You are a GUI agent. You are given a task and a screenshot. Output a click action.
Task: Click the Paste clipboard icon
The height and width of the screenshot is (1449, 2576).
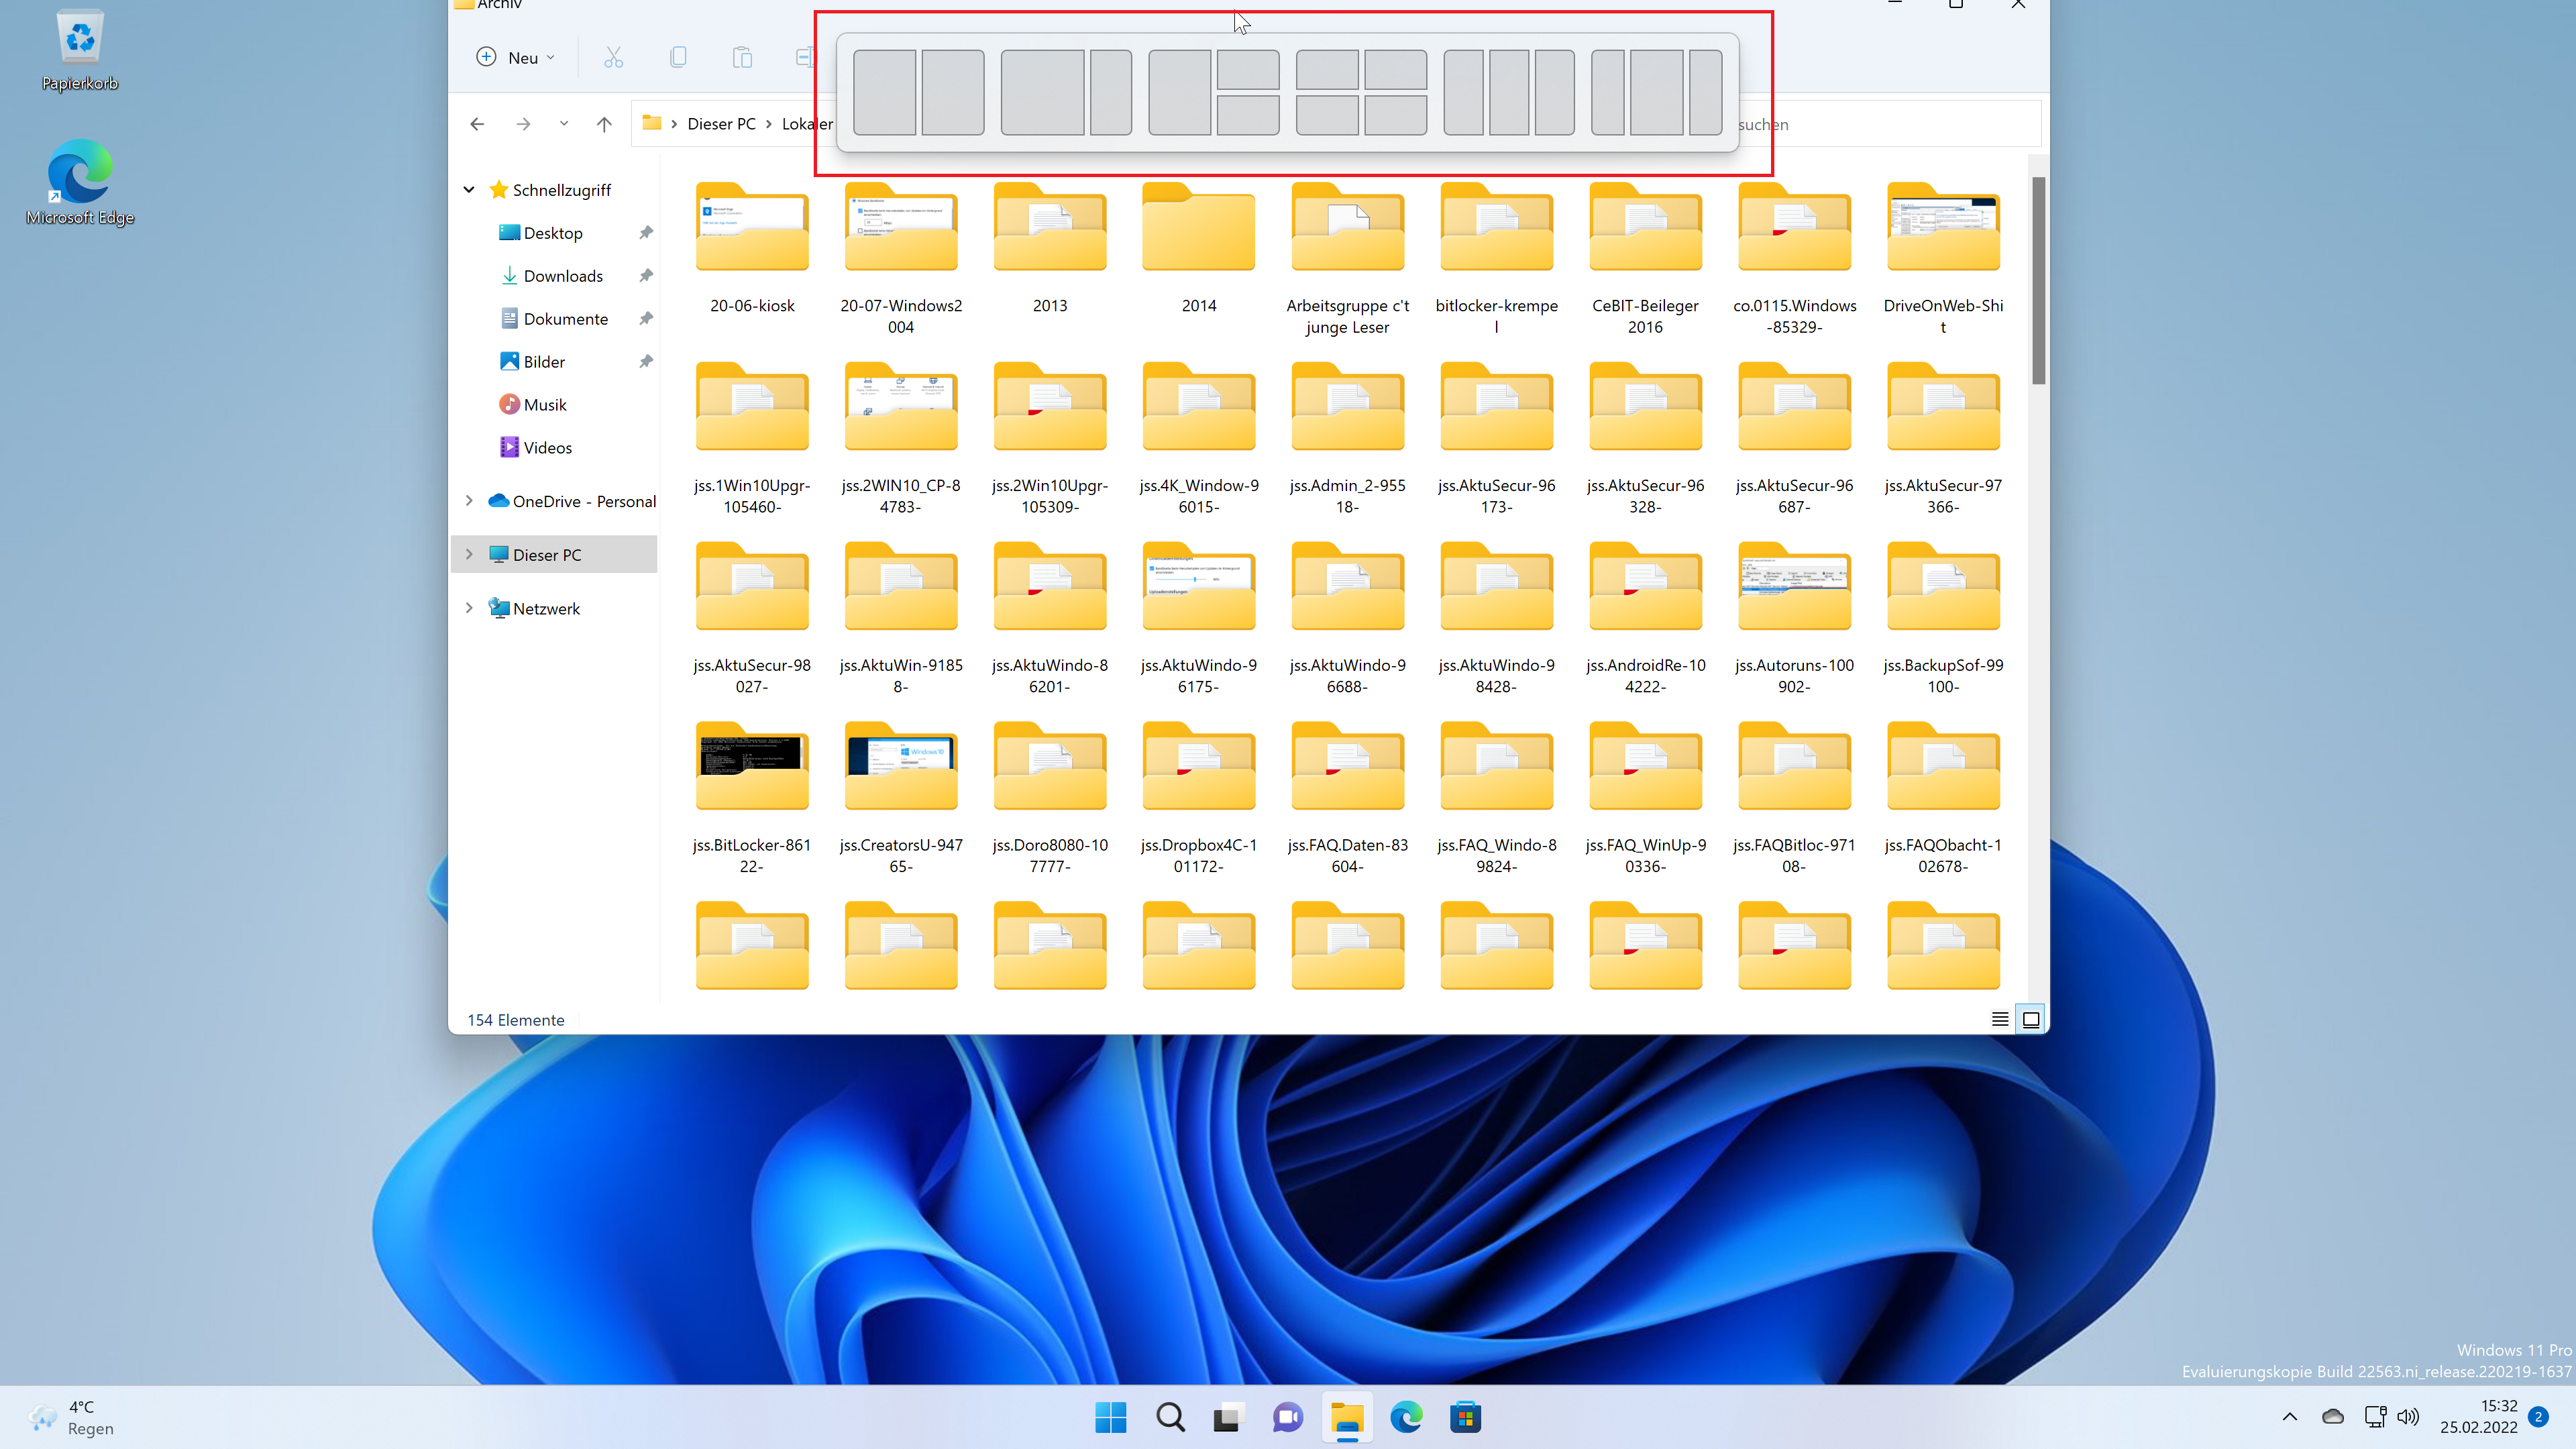741,57
